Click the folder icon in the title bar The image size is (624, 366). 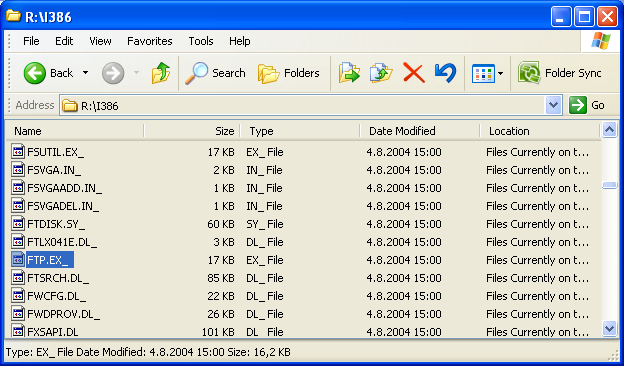(14, 16)
